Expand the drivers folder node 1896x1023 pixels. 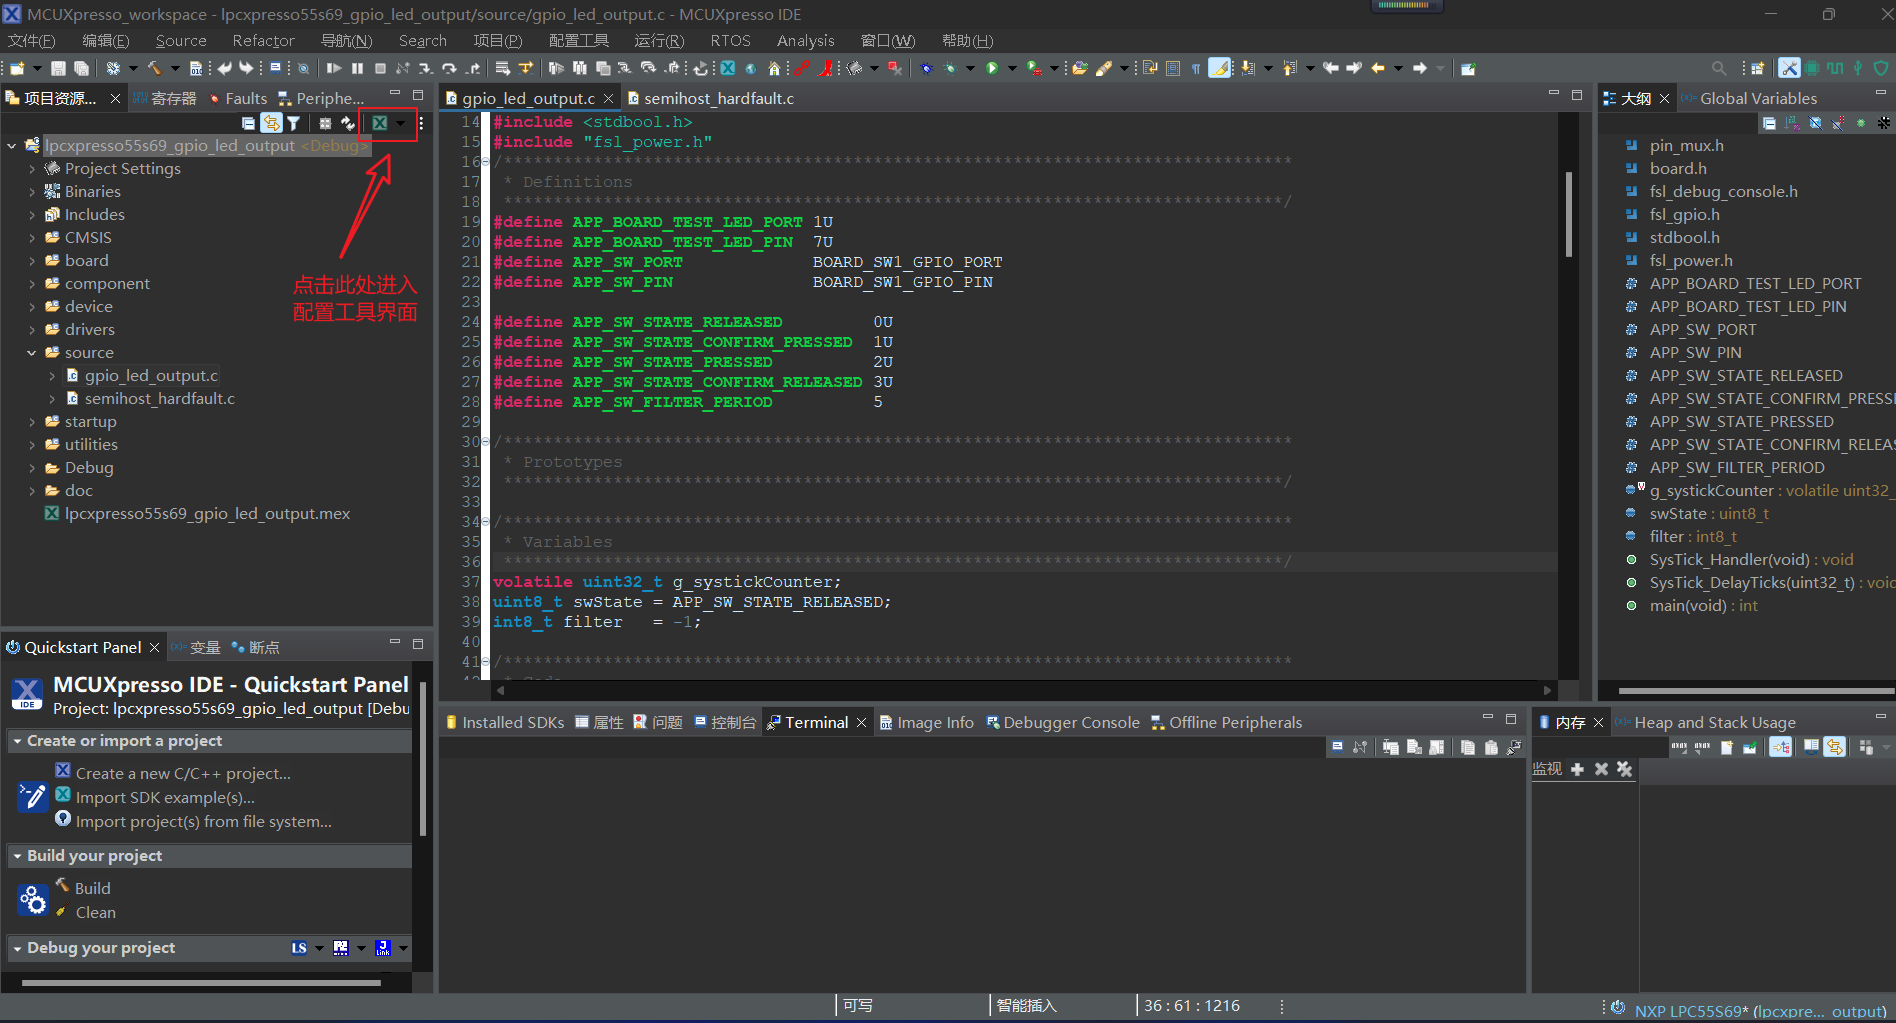tap(32, 330)
